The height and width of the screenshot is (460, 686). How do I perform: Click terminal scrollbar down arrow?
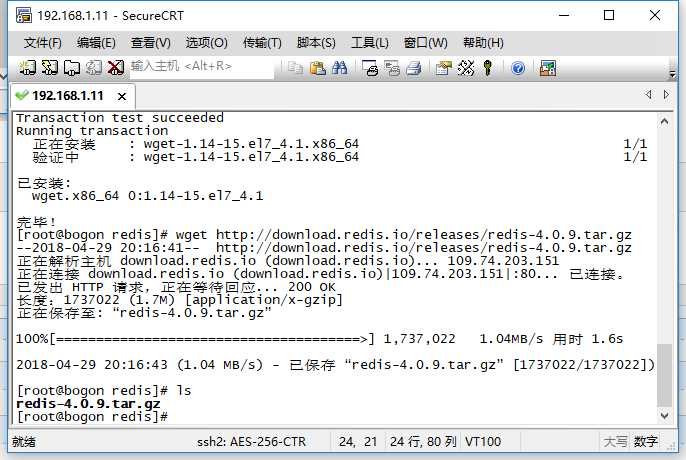(664, 416)
